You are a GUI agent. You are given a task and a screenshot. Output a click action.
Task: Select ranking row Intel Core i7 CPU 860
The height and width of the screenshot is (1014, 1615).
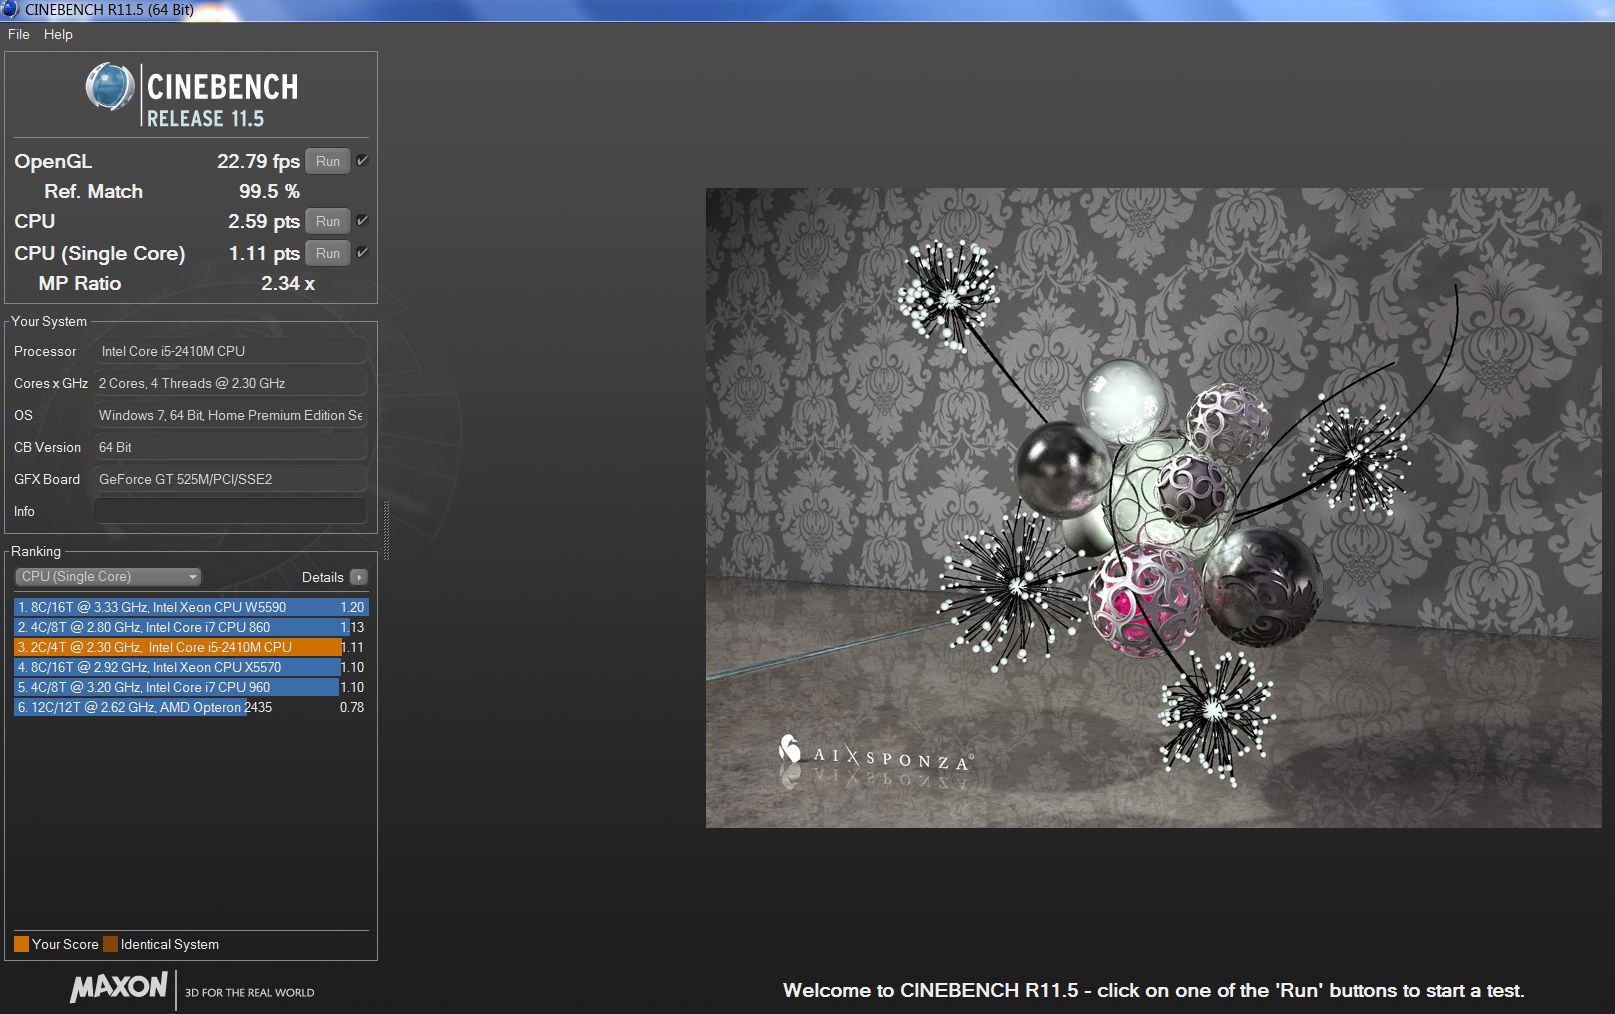click(191, 627)
